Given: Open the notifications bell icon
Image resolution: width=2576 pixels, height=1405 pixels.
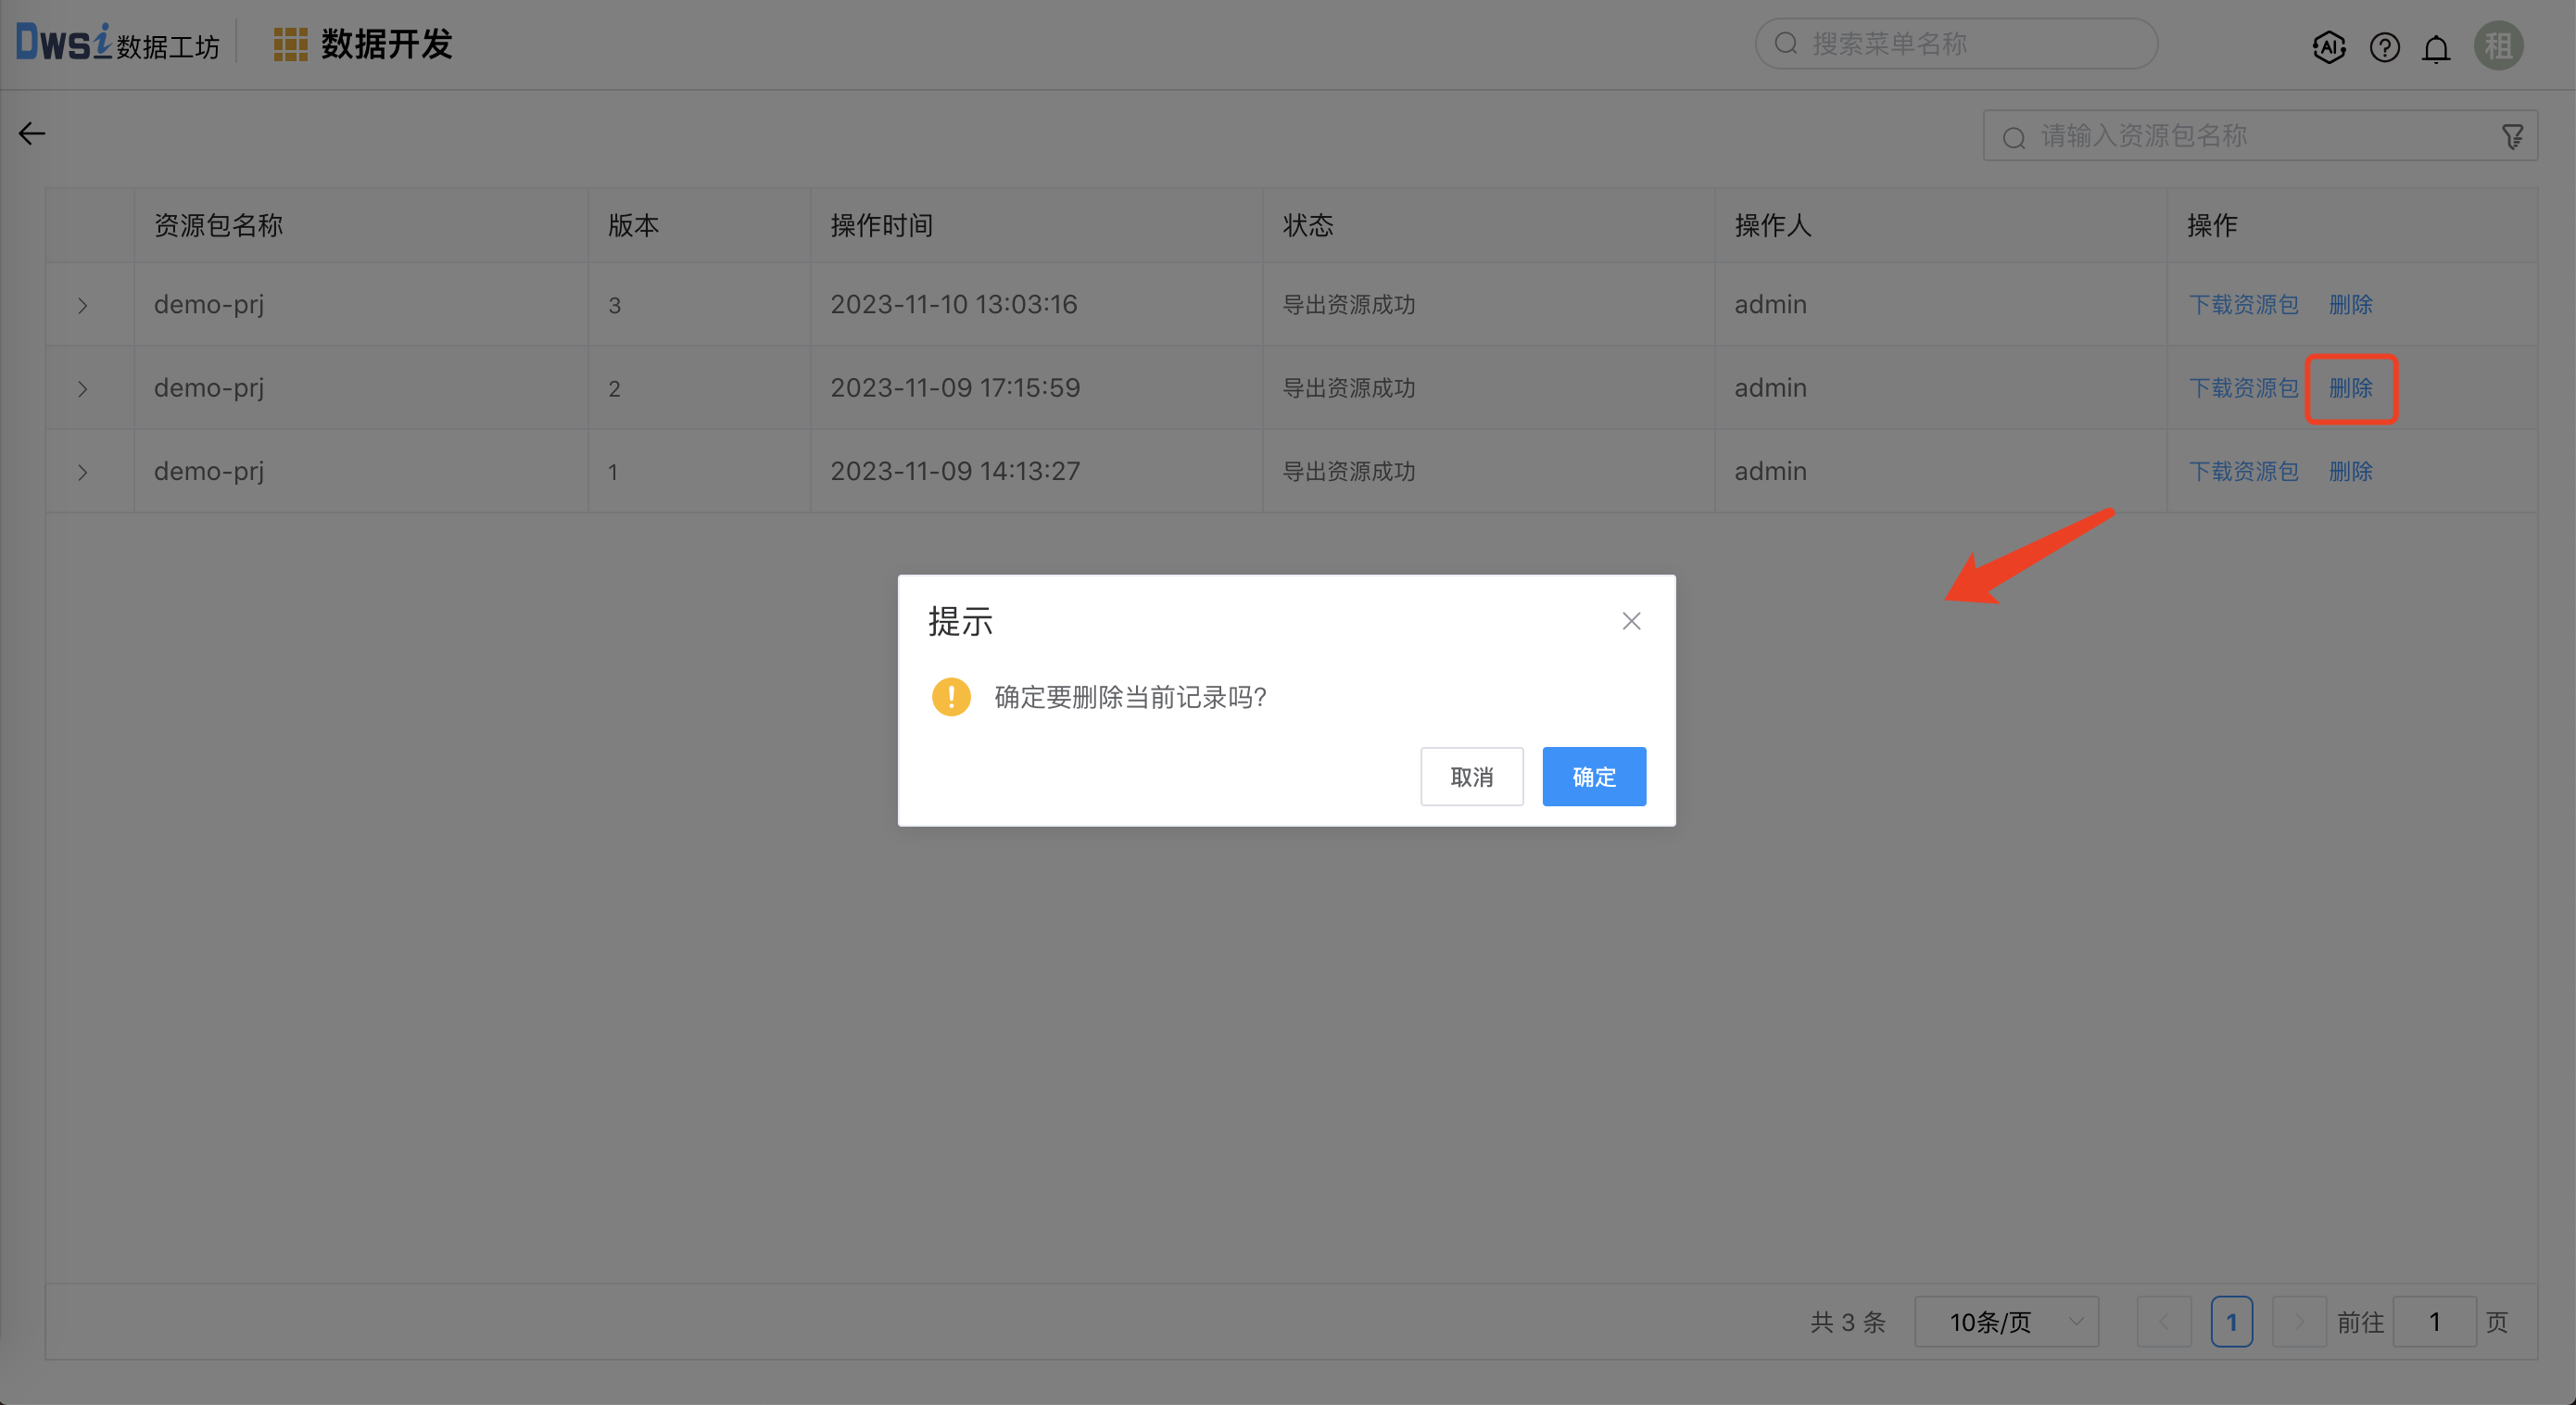Looking at the screenshot, I should click(2436, 47).
